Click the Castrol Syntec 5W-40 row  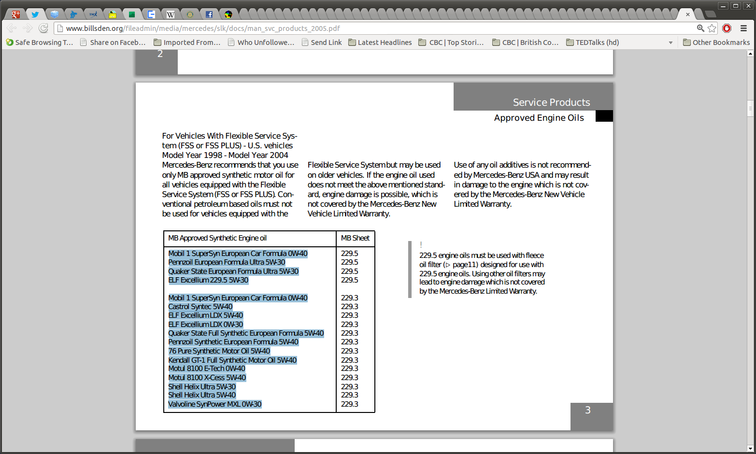coord(200,307)
